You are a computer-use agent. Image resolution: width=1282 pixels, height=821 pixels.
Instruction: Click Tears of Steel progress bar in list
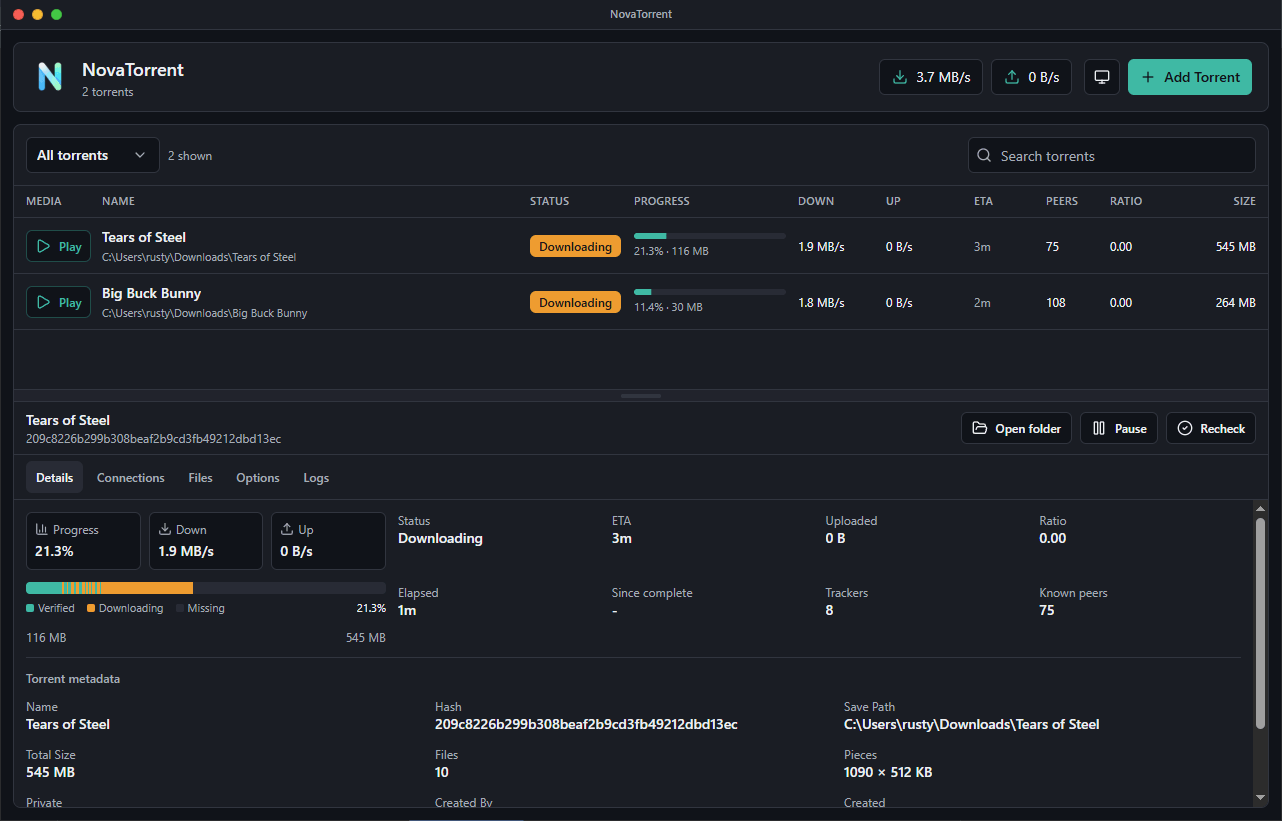click(x=710, y=236)
